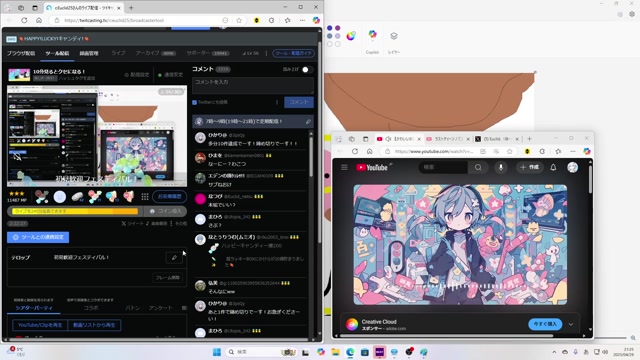Select the purple color swatch in Paint

point(338,28)
